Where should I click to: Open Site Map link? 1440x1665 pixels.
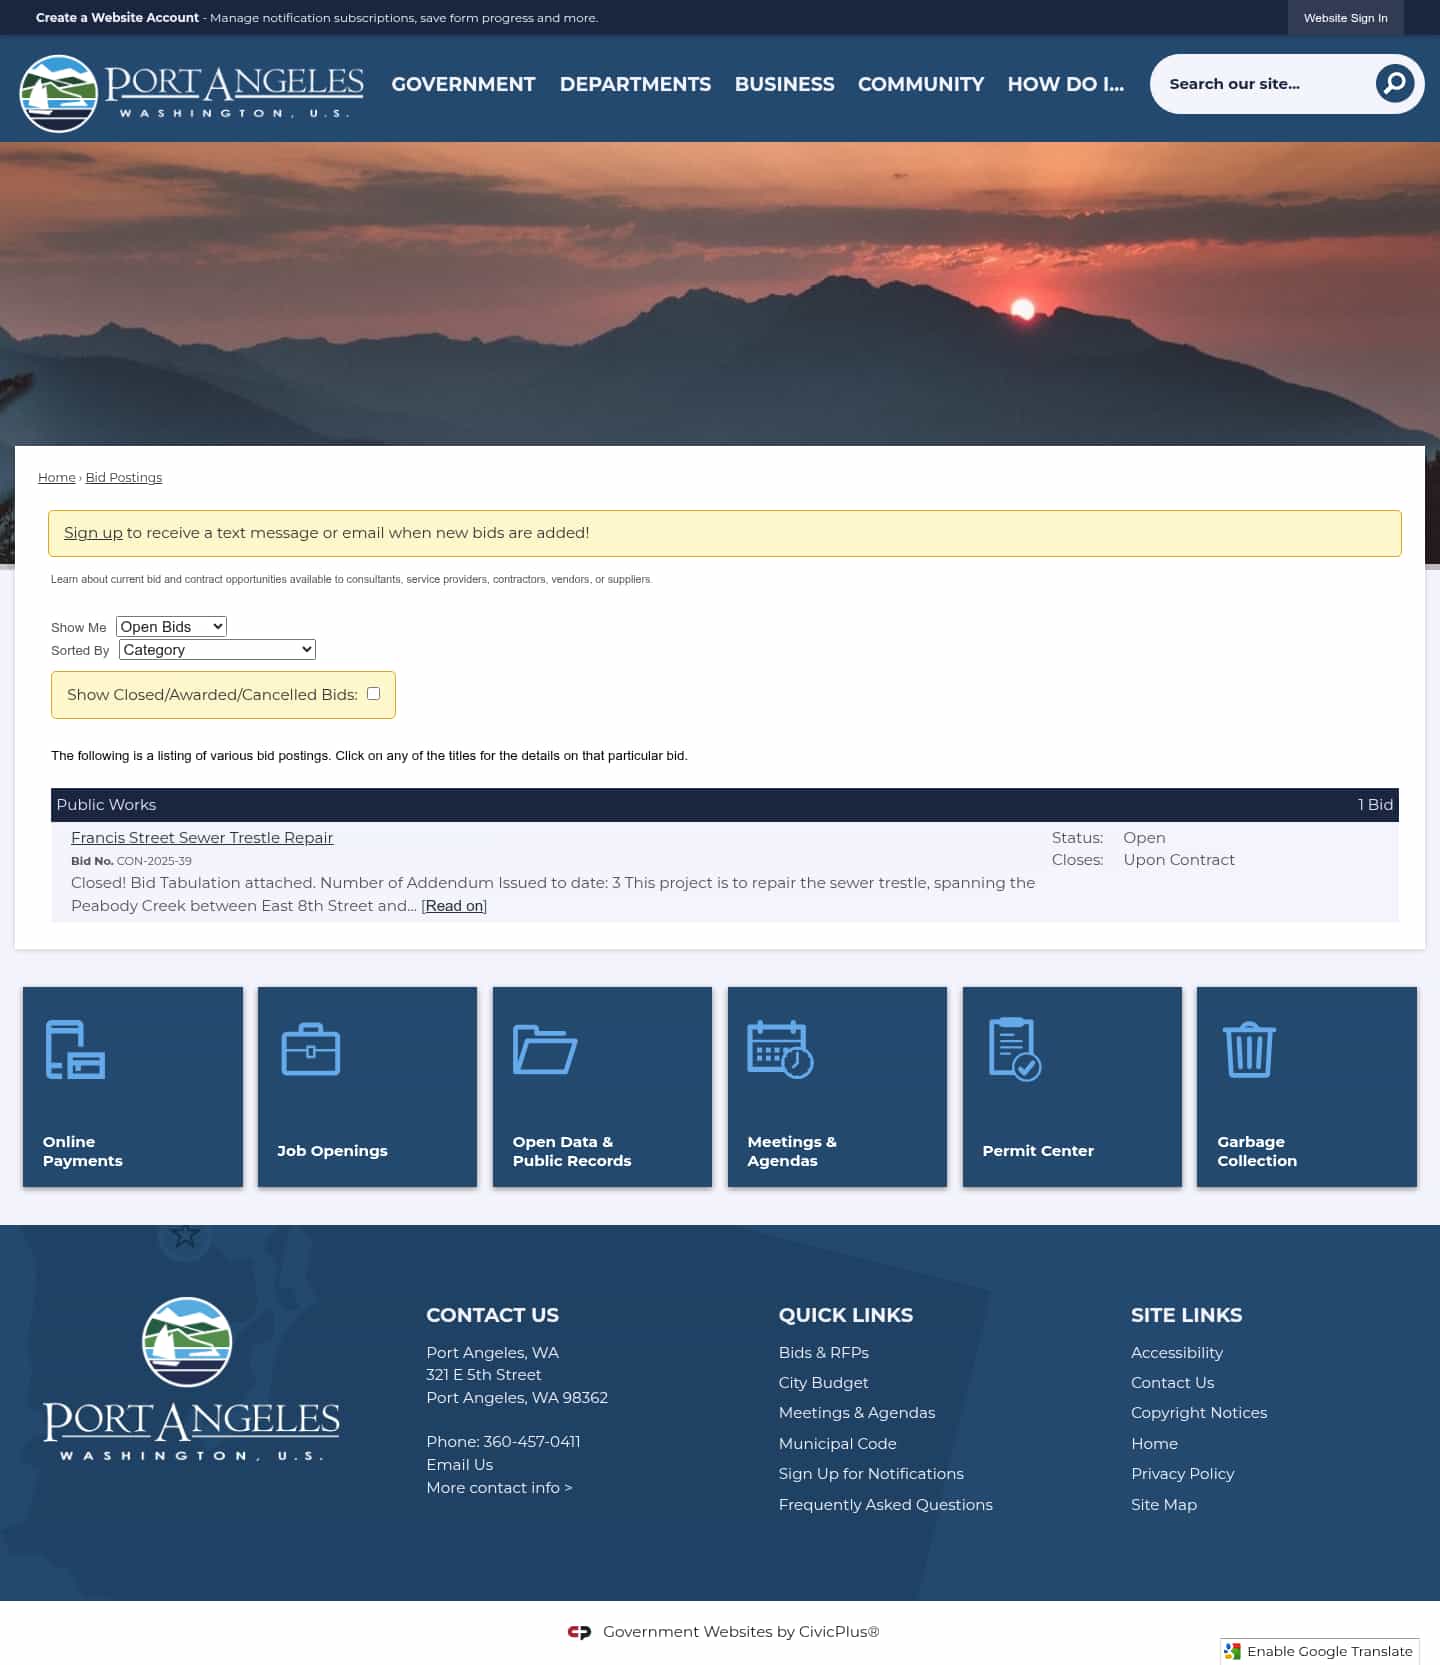pos(1164,1505)
